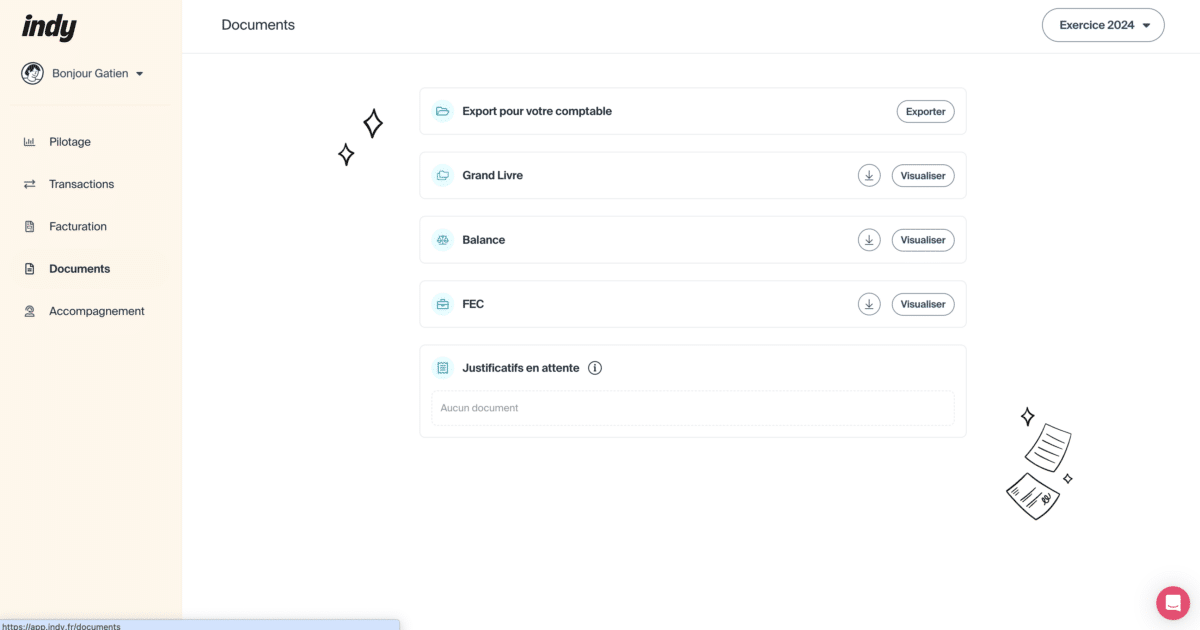Click Visualiser for the Grand Livre

coord(922,175)
